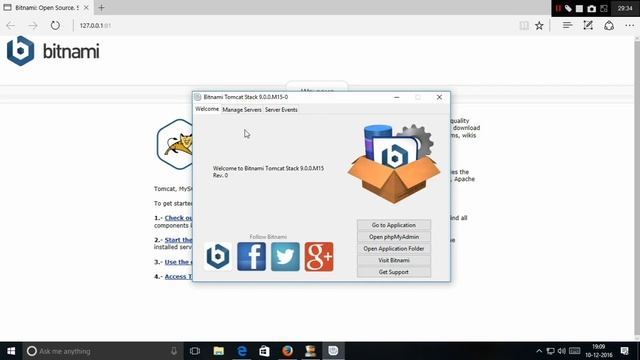The width and height of the screenshot is (640, 360).
Task: Click the Get Support button
Action: [x=394, y=272]
